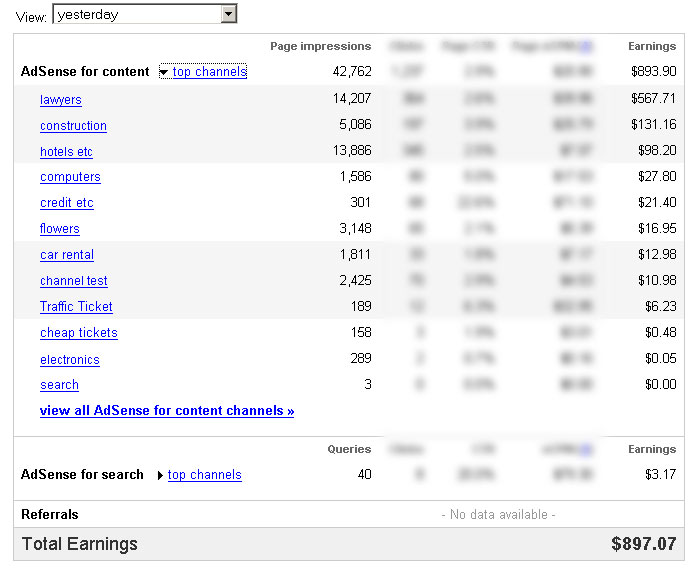Open the channel test link
This screenshot has width=695, height=568.
pos(74,281)
